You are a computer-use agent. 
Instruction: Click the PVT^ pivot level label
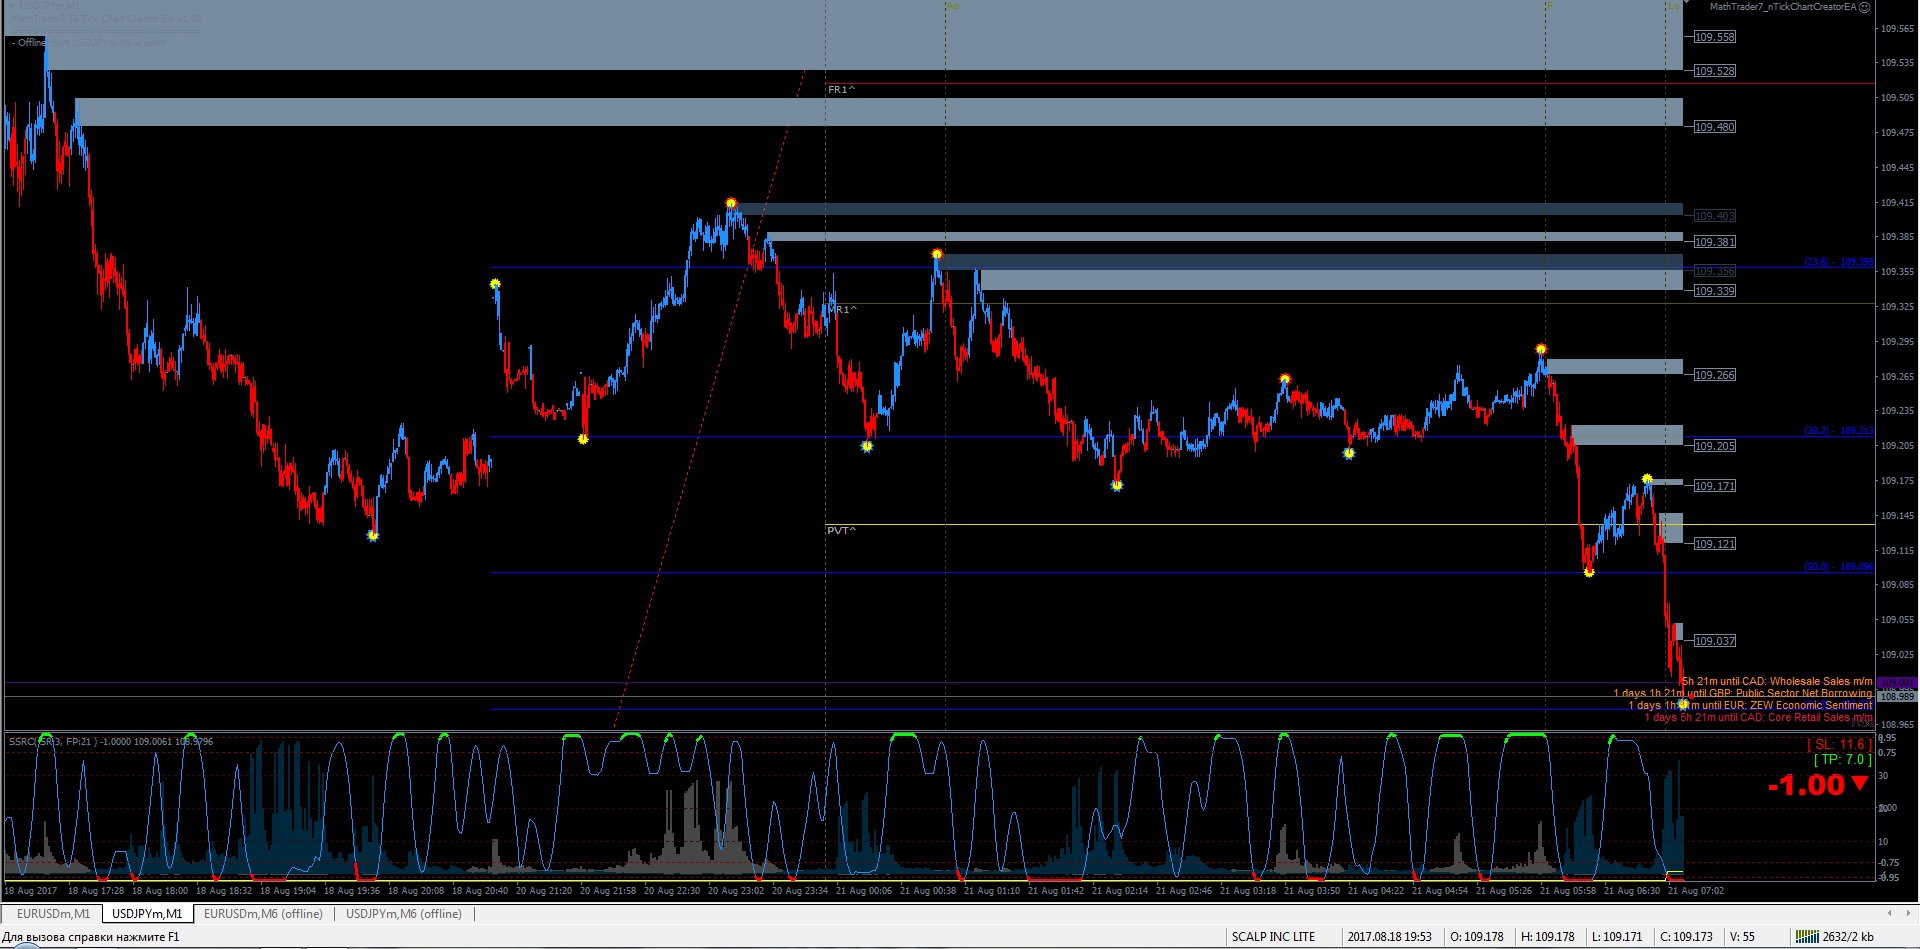tap(841, 531)
